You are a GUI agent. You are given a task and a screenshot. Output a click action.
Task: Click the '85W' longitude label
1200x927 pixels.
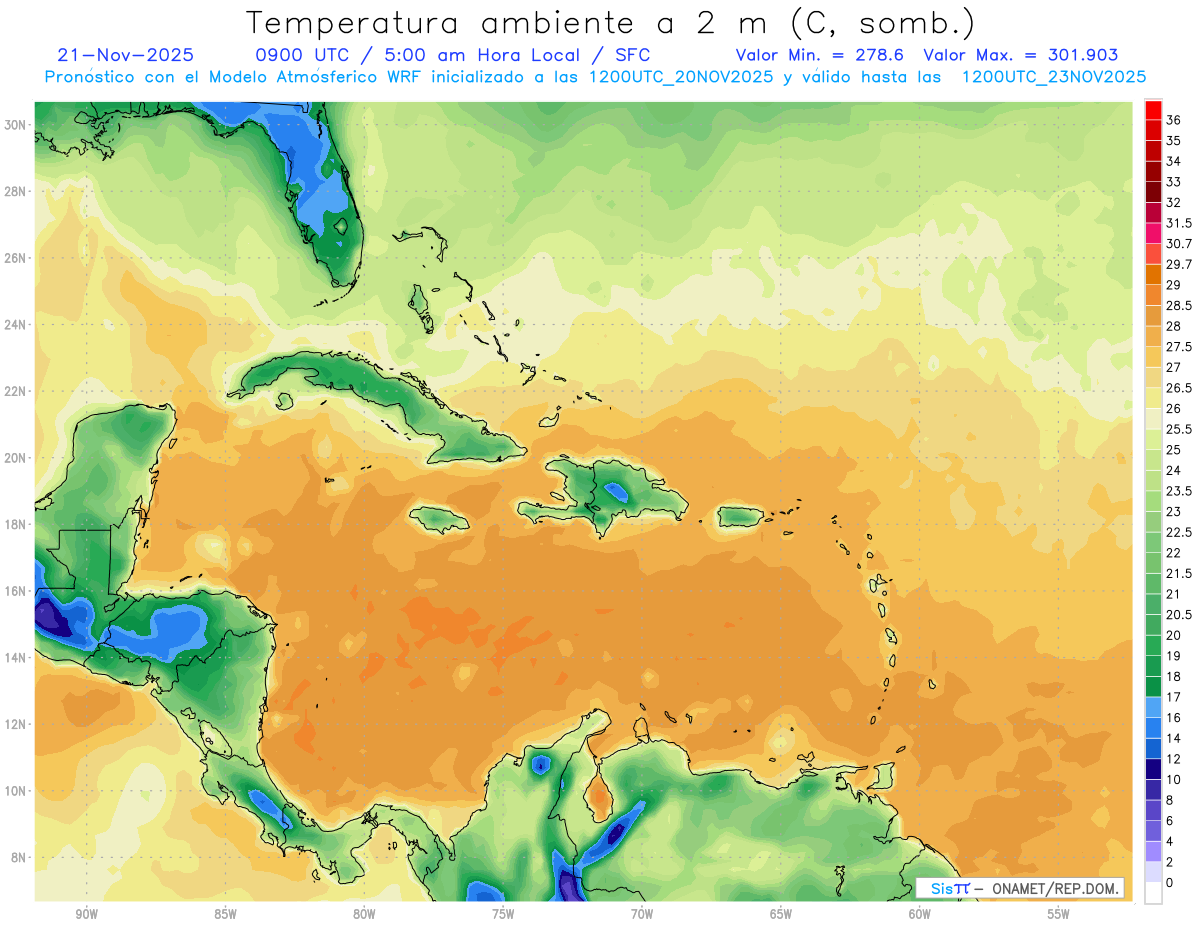225,914
